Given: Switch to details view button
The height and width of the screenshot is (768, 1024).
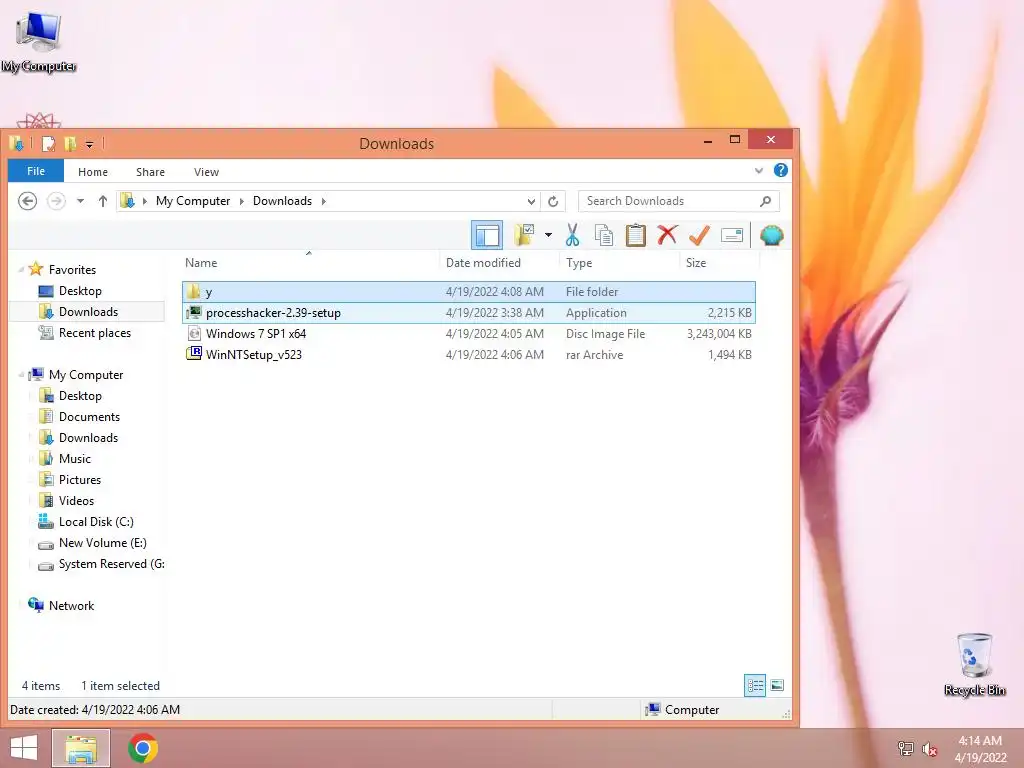Looking at the screenshot, I should coord(755,685).
